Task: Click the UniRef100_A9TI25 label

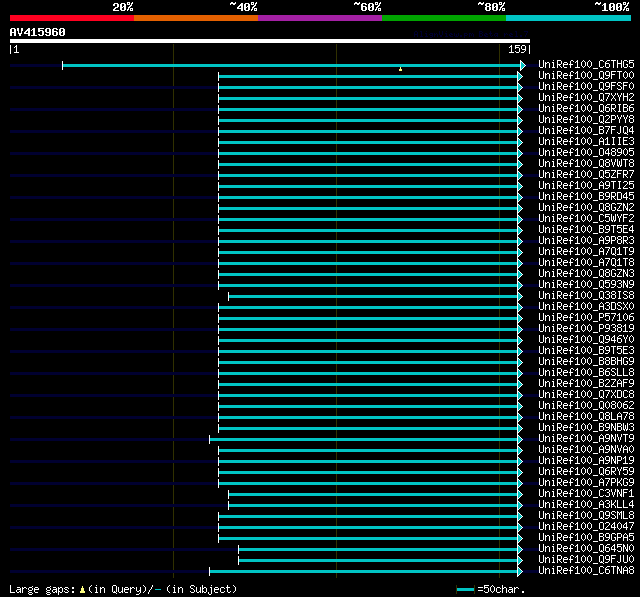Action: 586,186
